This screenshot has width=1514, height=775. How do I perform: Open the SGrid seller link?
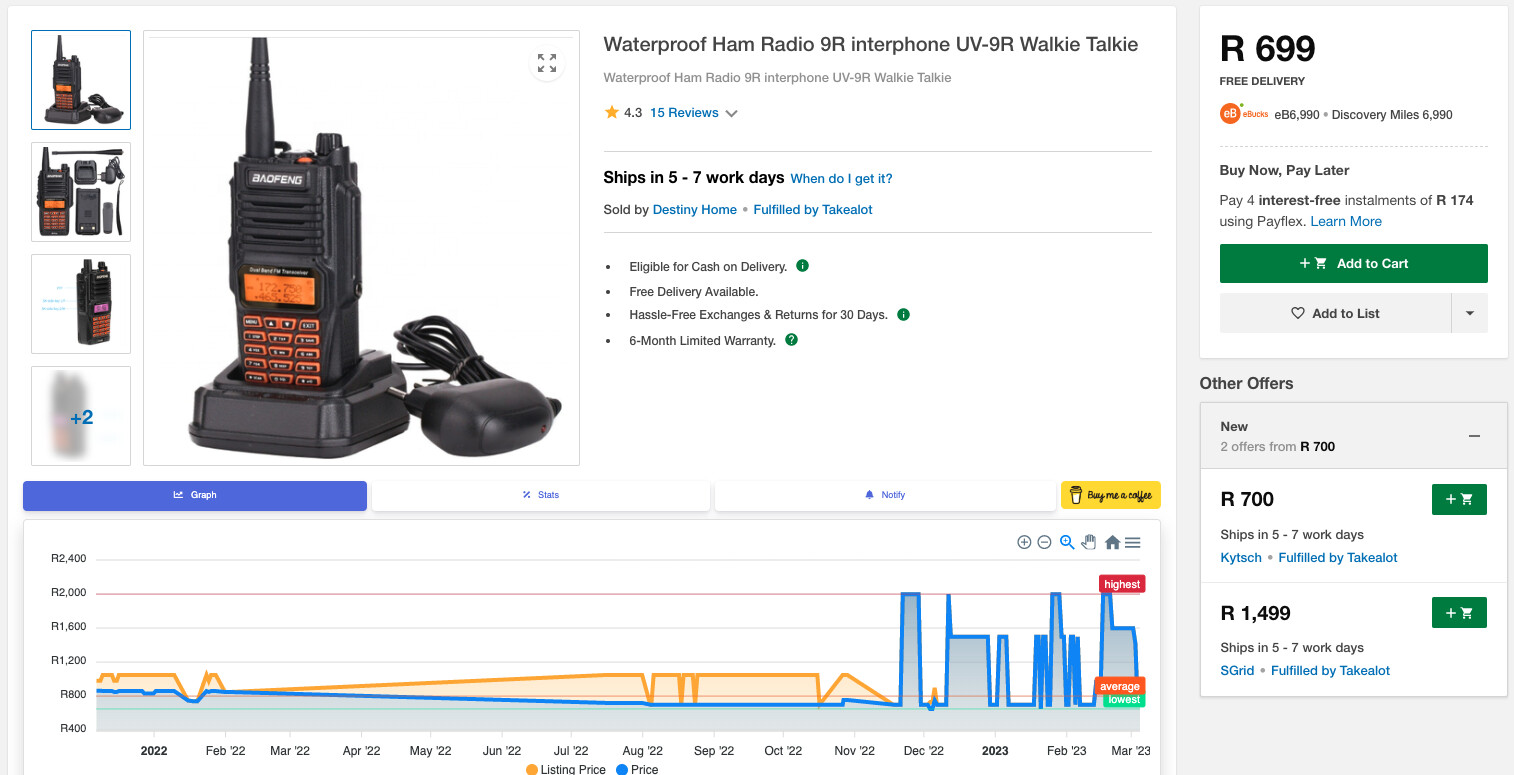pyautogui.click(x=1237, y=670)
